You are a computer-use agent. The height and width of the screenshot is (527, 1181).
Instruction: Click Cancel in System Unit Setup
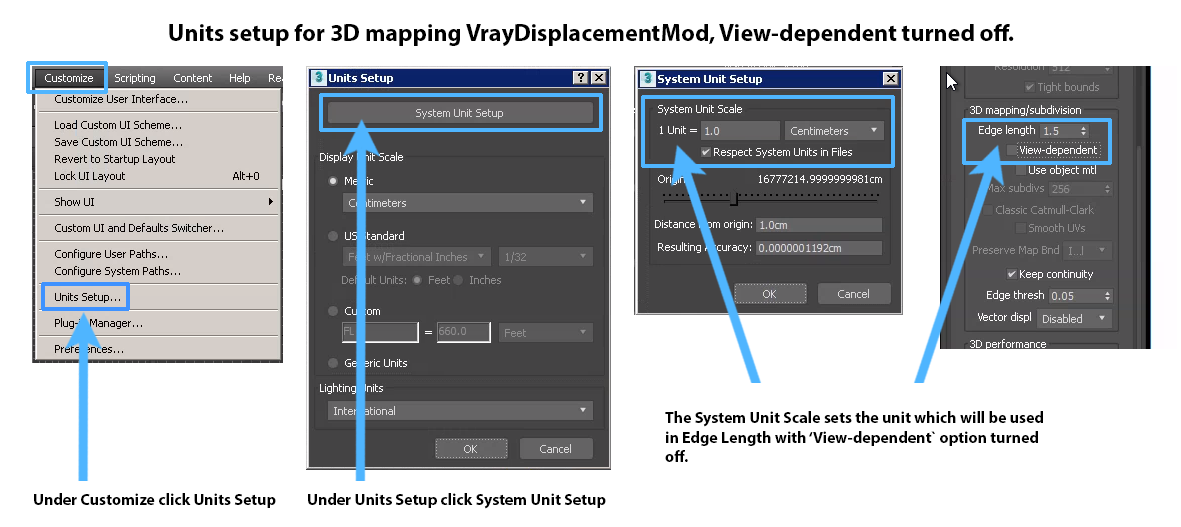853,294
